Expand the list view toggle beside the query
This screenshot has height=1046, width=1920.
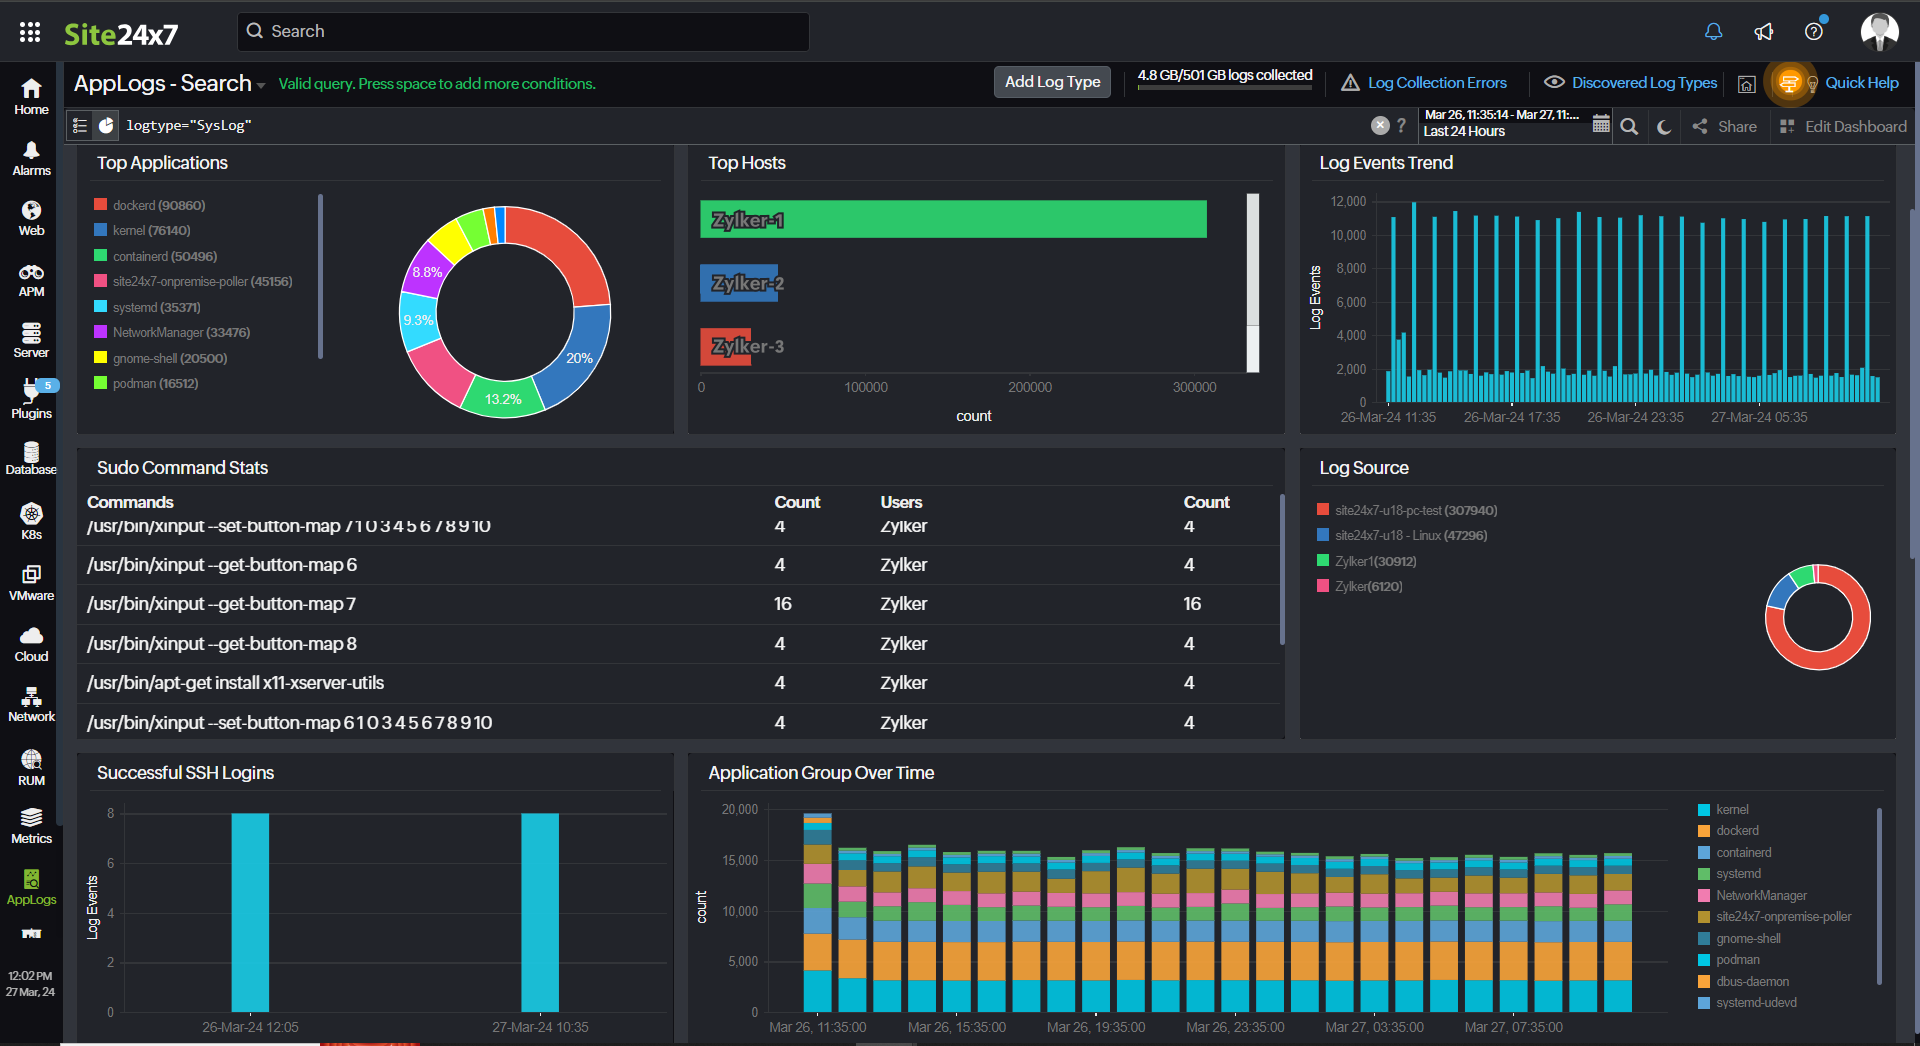click(x=79, y=125)
